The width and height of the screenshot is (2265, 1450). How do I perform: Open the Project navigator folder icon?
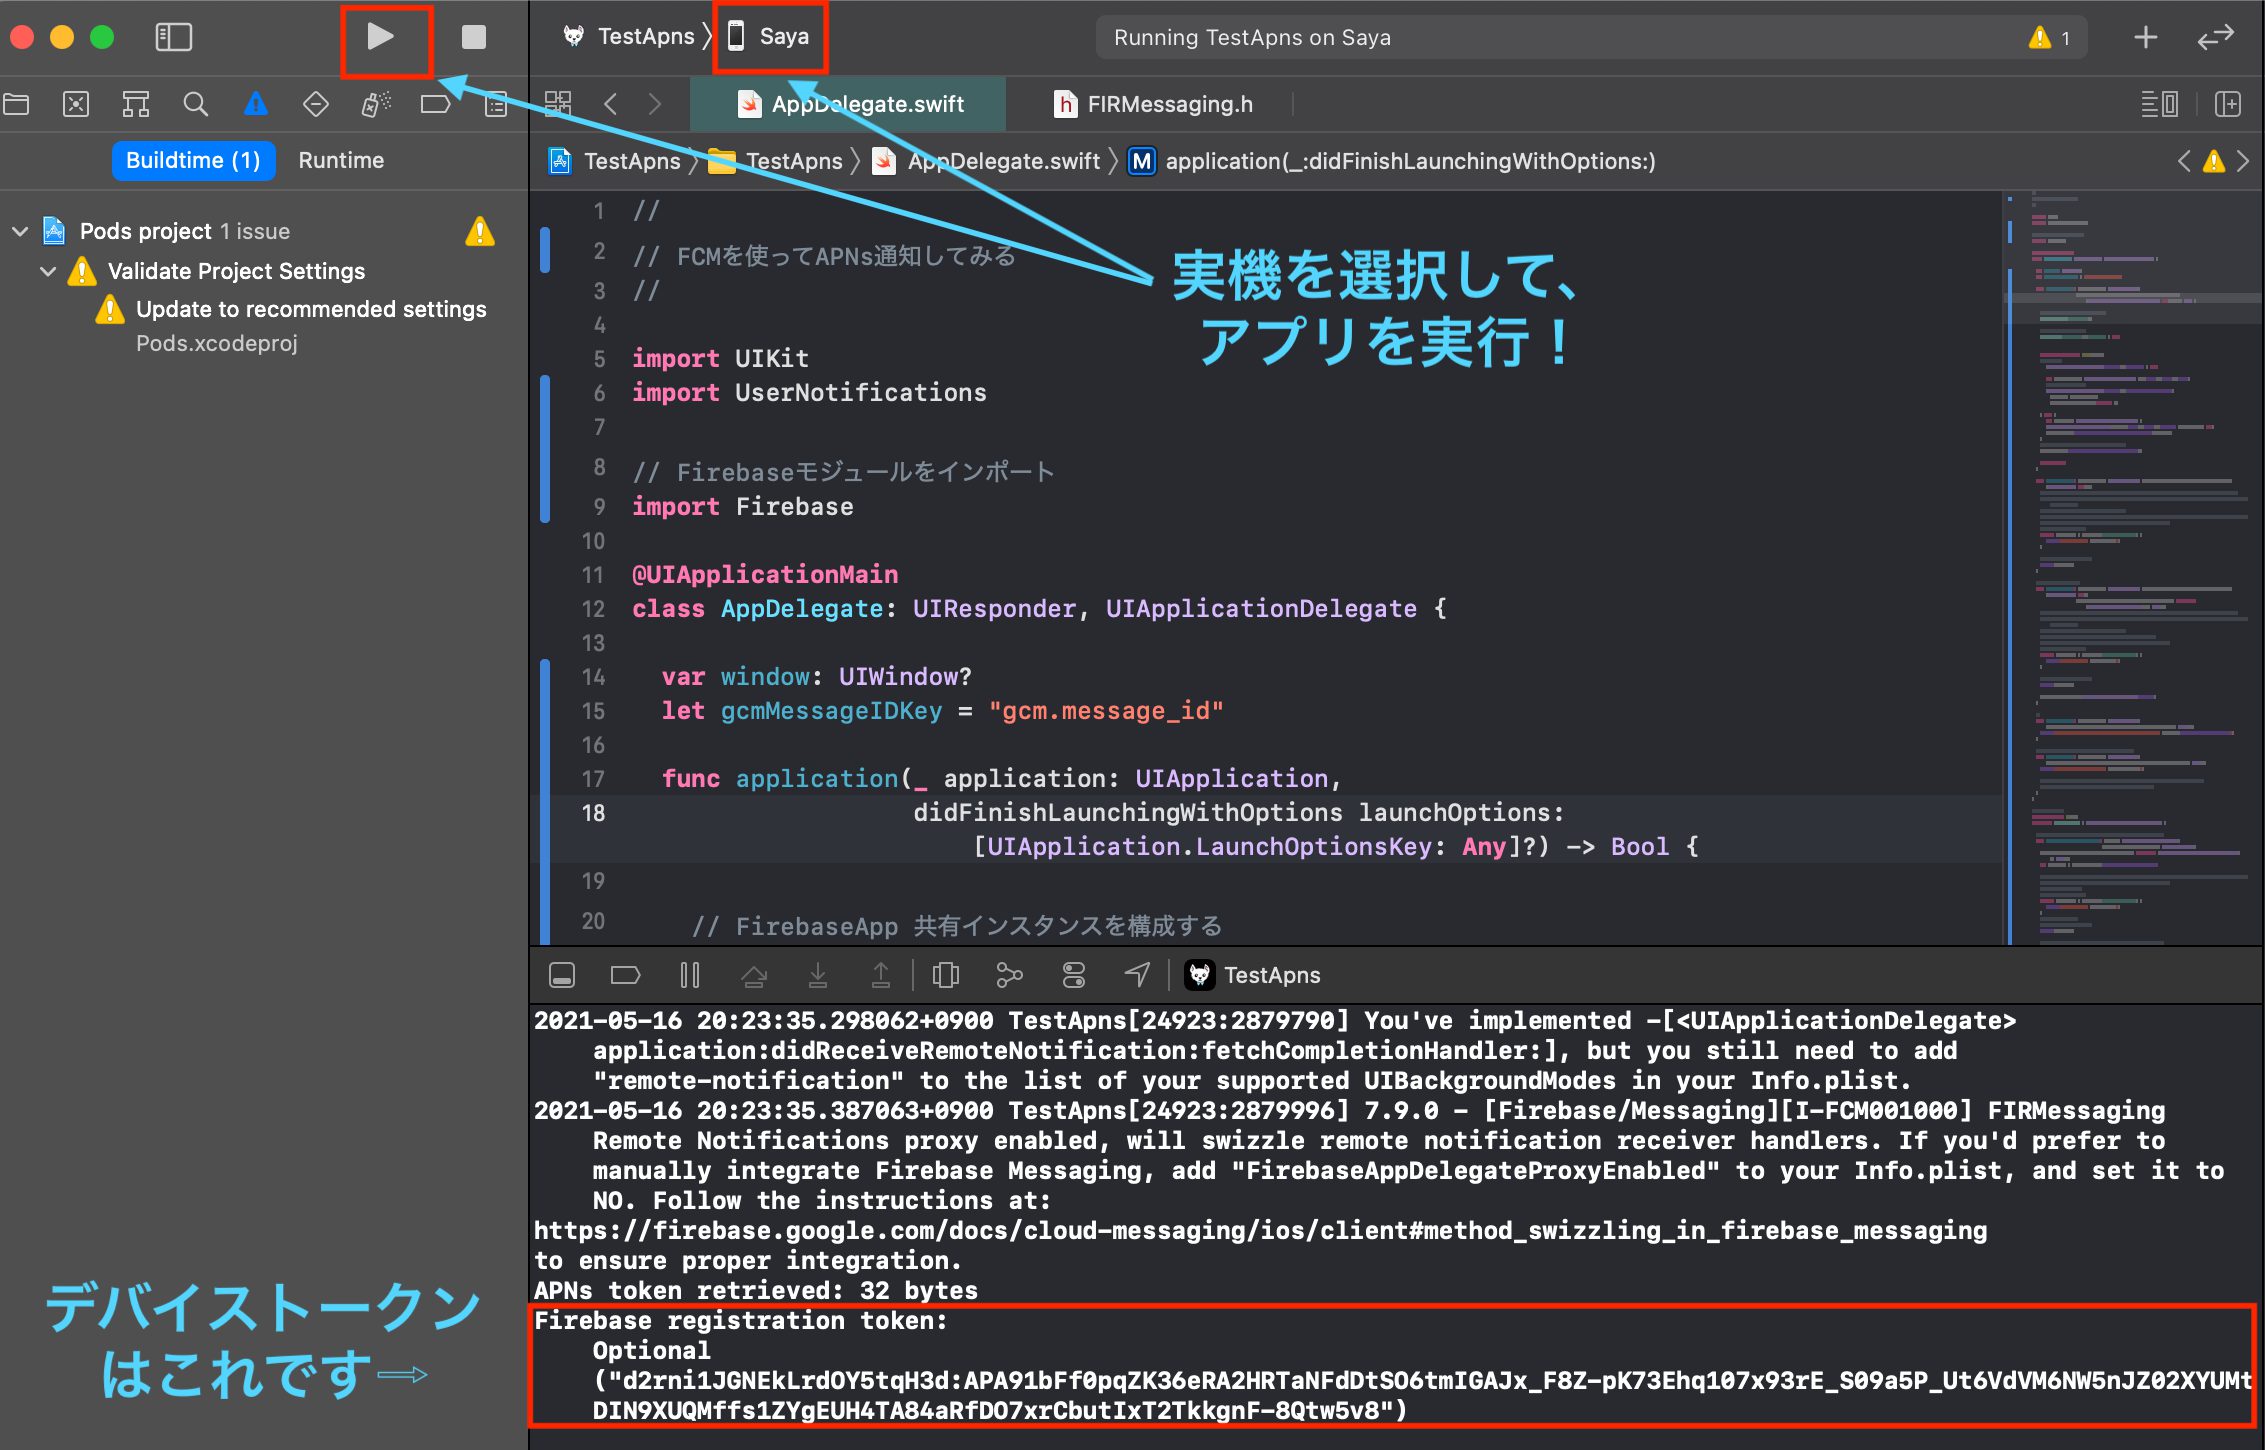[x=17, y=104]
